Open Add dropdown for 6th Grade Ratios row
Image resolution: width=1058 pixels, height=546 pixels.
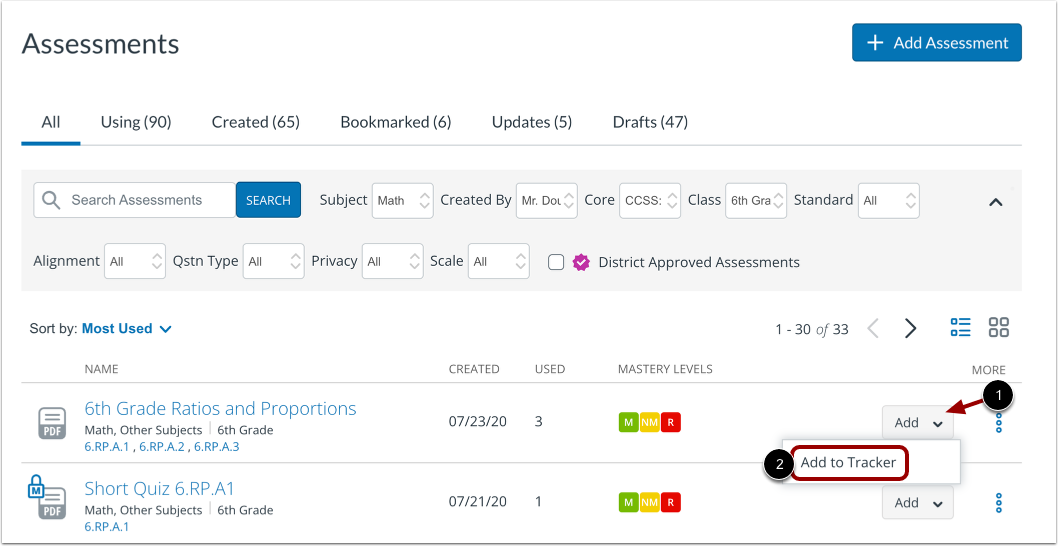click(918, 423)
